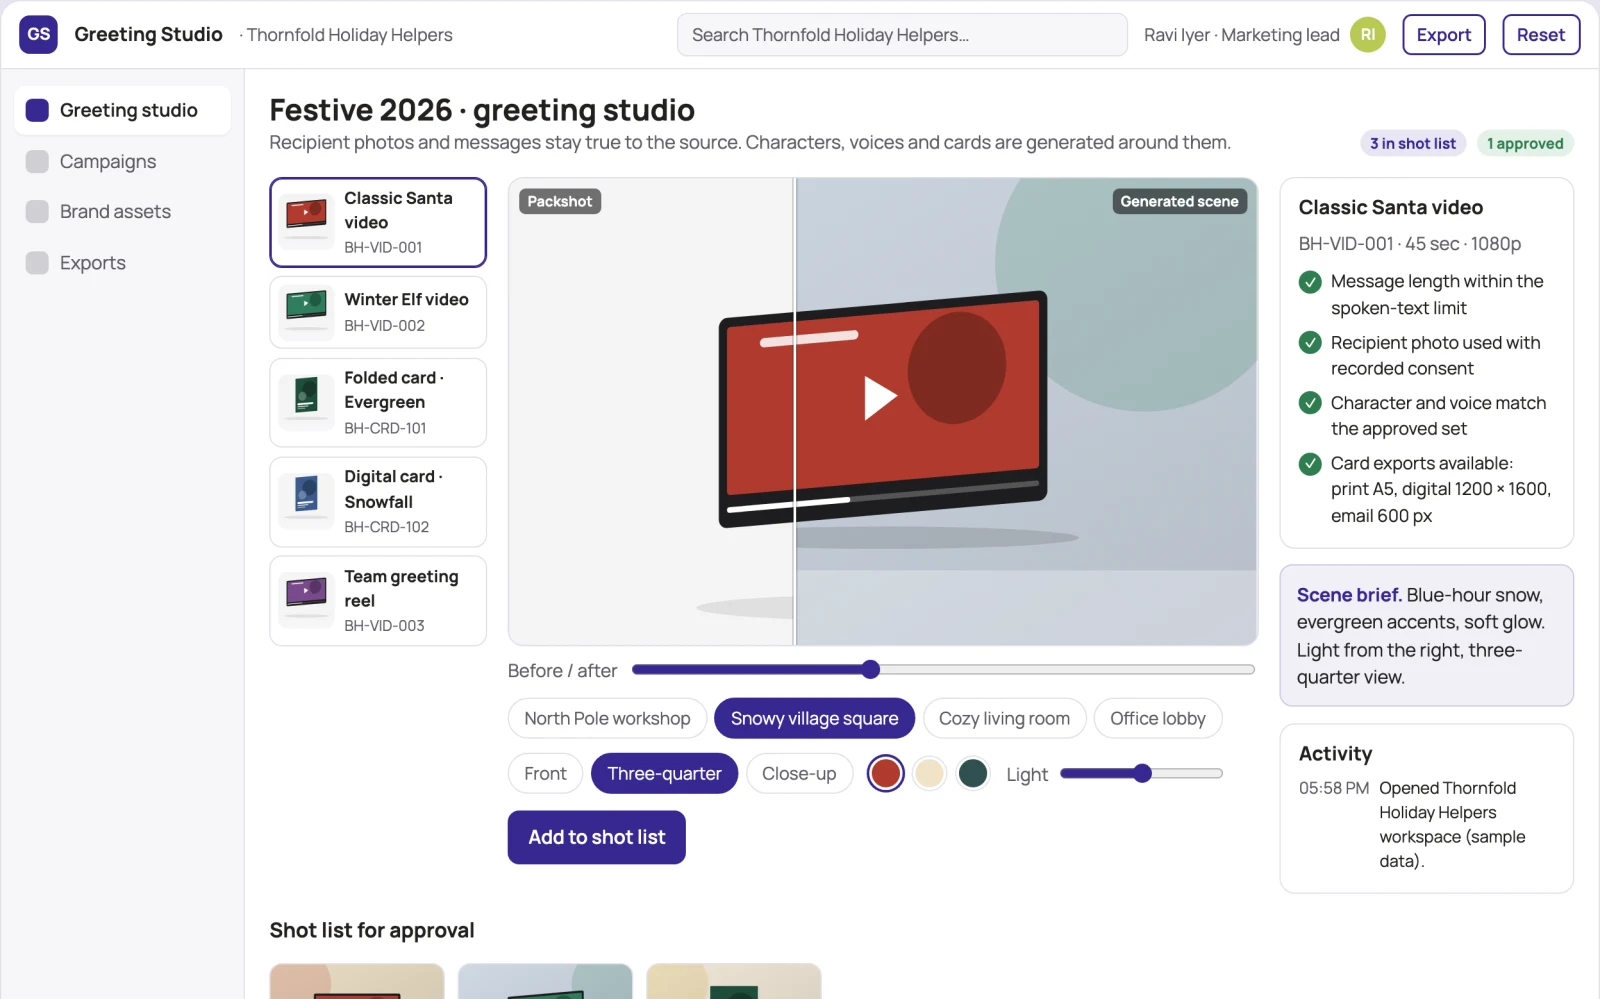This screenshot has width=1600, height=999.
Task: Click the Character and voice match check icon
Action: (x=1310, y=403)
